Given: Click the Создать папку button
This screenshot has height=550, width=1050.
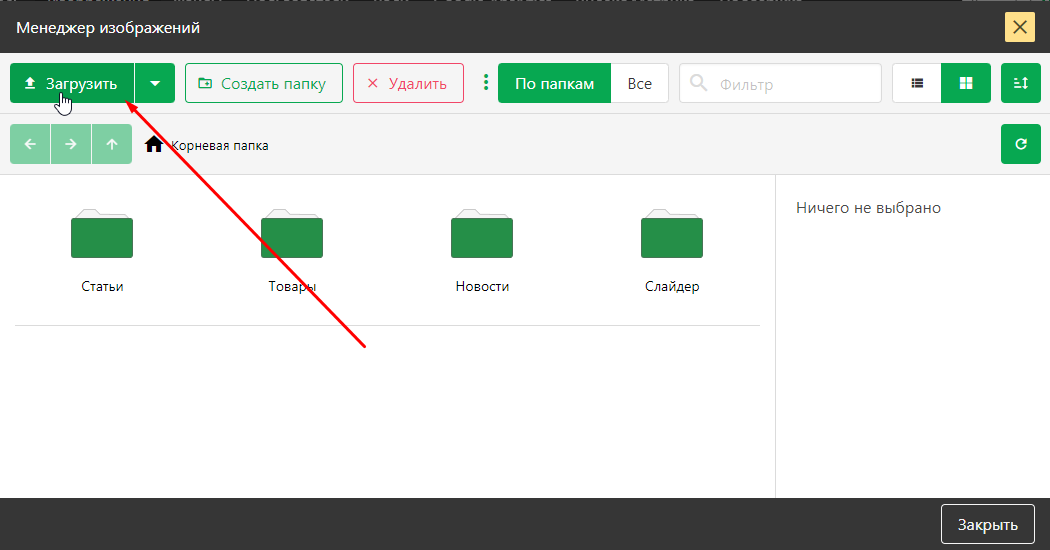Looking at the screenshot, I should (x=264, y=83).
